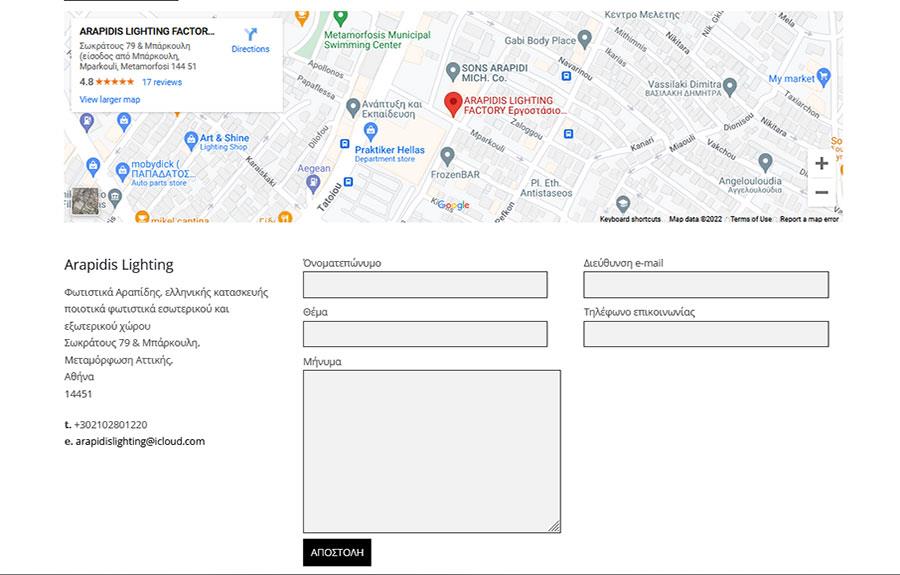
Task: Click the ARAPIDIS LIGHTING FACTOR... card title
Action: (147, 31)
